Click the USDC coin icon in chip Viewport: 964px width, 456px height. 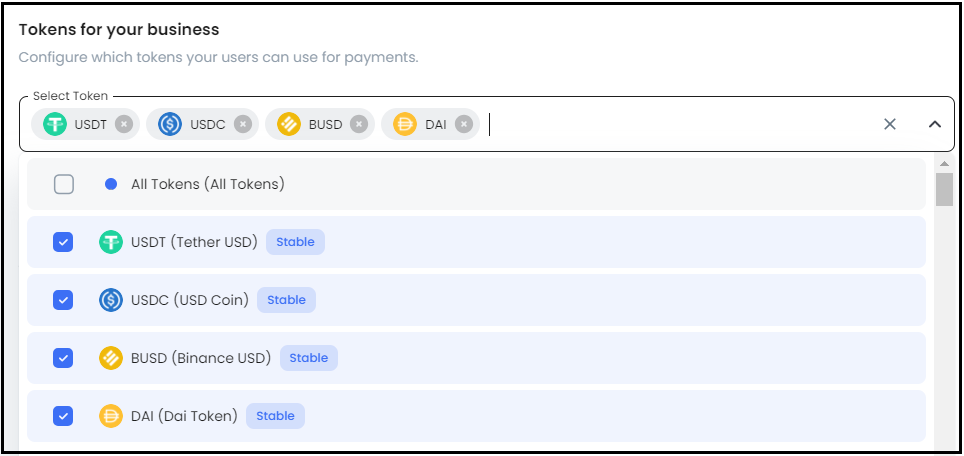pos(170,124)
